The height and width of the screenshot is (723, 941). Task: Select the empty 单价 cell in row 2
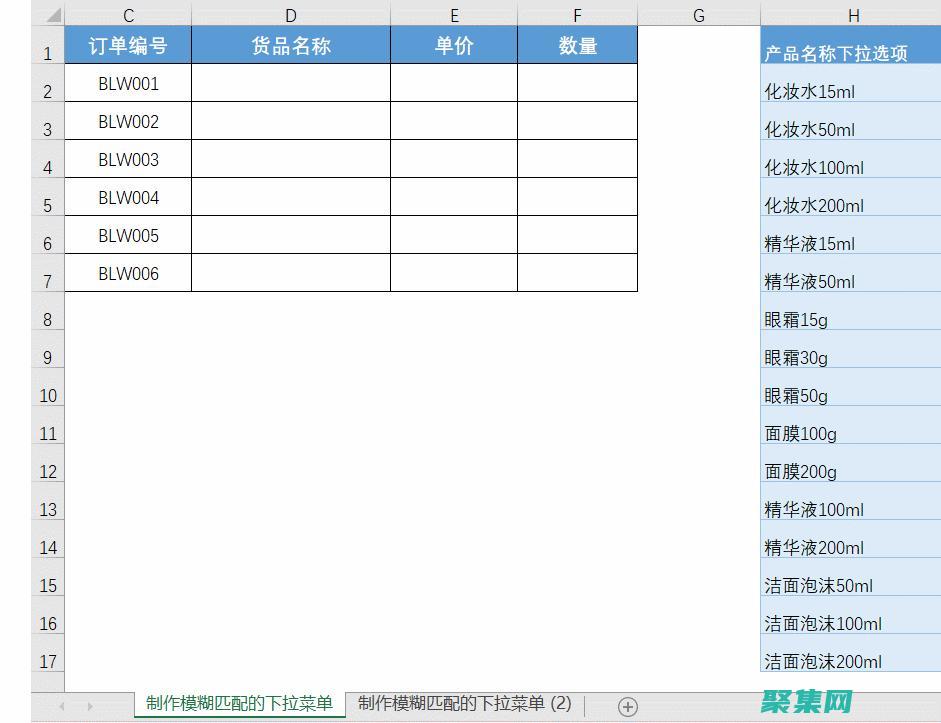tap(454, 83)
